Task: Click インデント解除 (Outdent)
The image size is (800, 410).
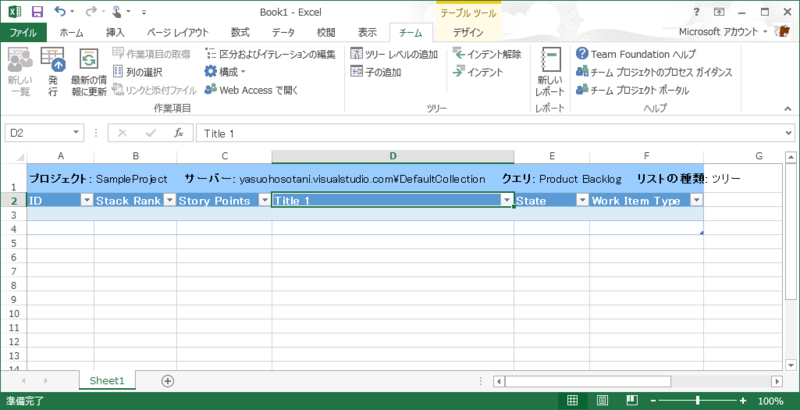Action: tap(487, 54)
